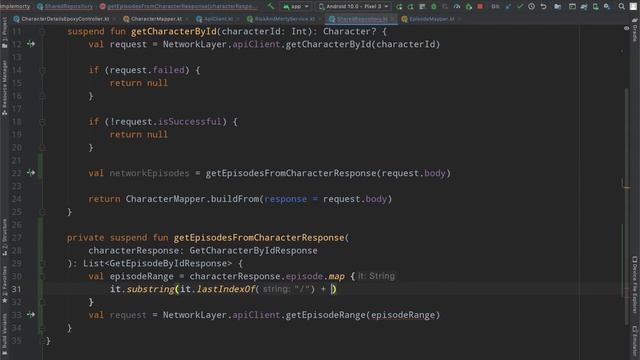Click the lastIndexOf call on line 31
Screen dimensions: 640x360
(226, 289)
